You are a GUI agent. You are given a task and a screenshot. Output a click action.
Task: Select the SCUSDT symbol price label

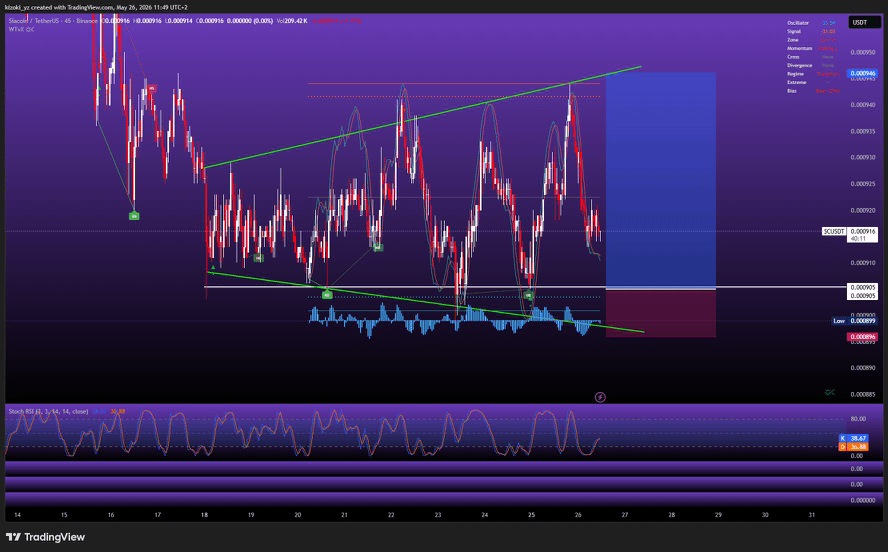834,232
